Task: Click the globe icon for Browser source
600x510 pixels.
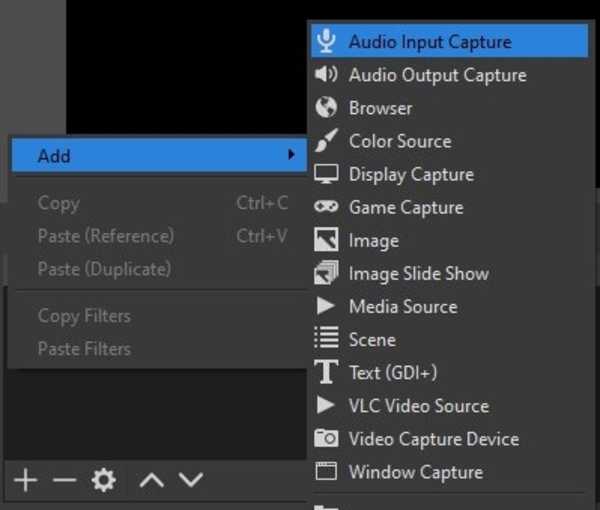Action: (326, 107)
